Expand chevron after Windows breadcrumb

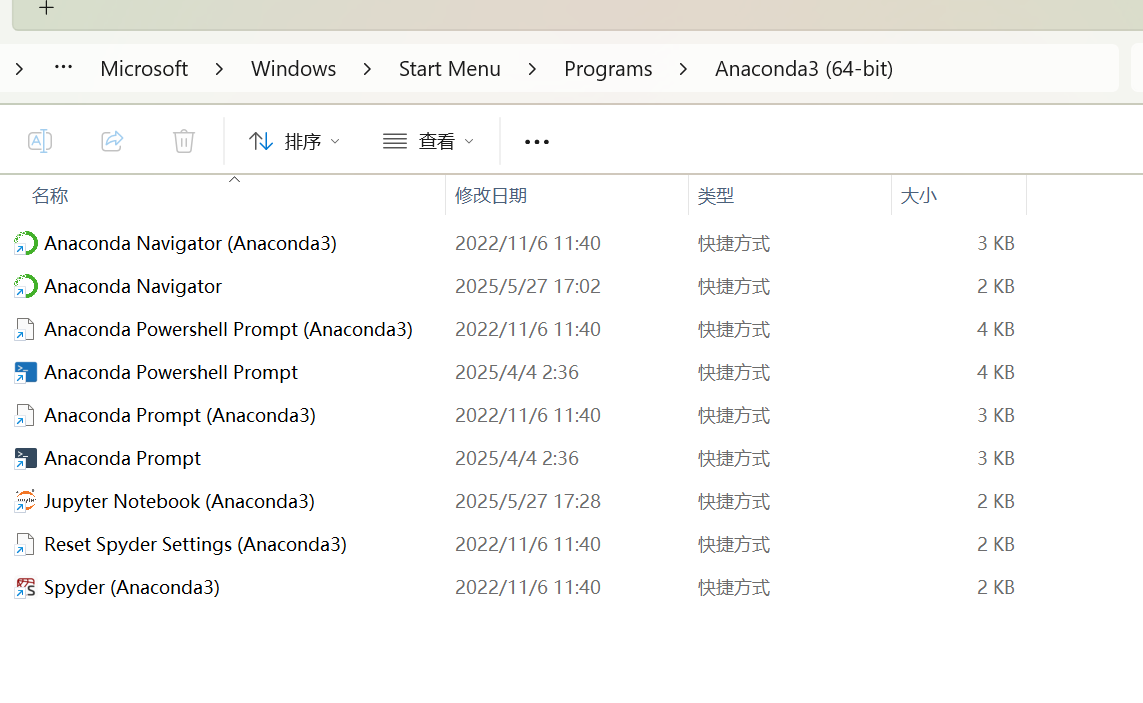coord(367,69)
